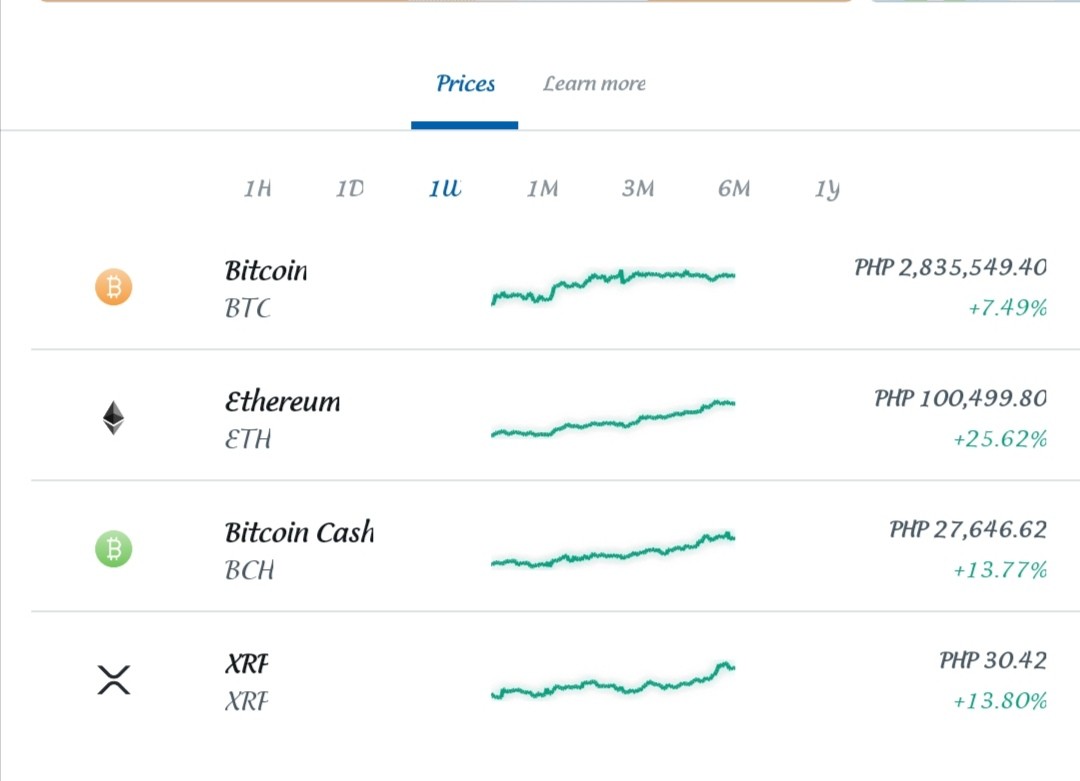Choose the 1W time range
The width and height of the screenshot is (1080, 781).
(445, 188)
